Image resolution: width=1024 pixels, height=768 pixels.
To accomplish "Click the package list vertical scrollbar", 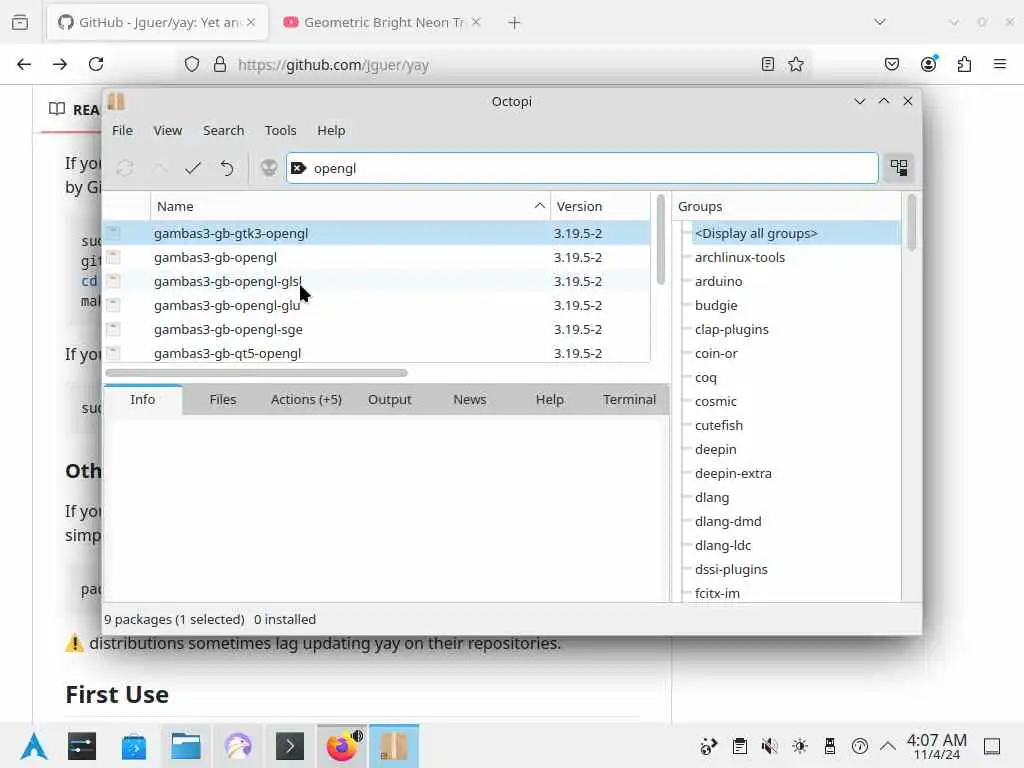I will click(x=660, y=239).
